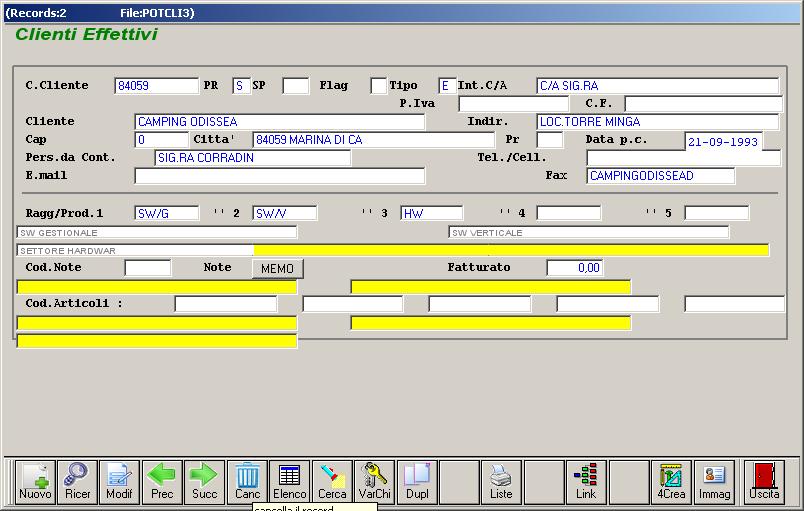Click the Int.C/A field with C/A SIG.RA
This screenshot has width=804, height=511.
click(x=658, y=86)
